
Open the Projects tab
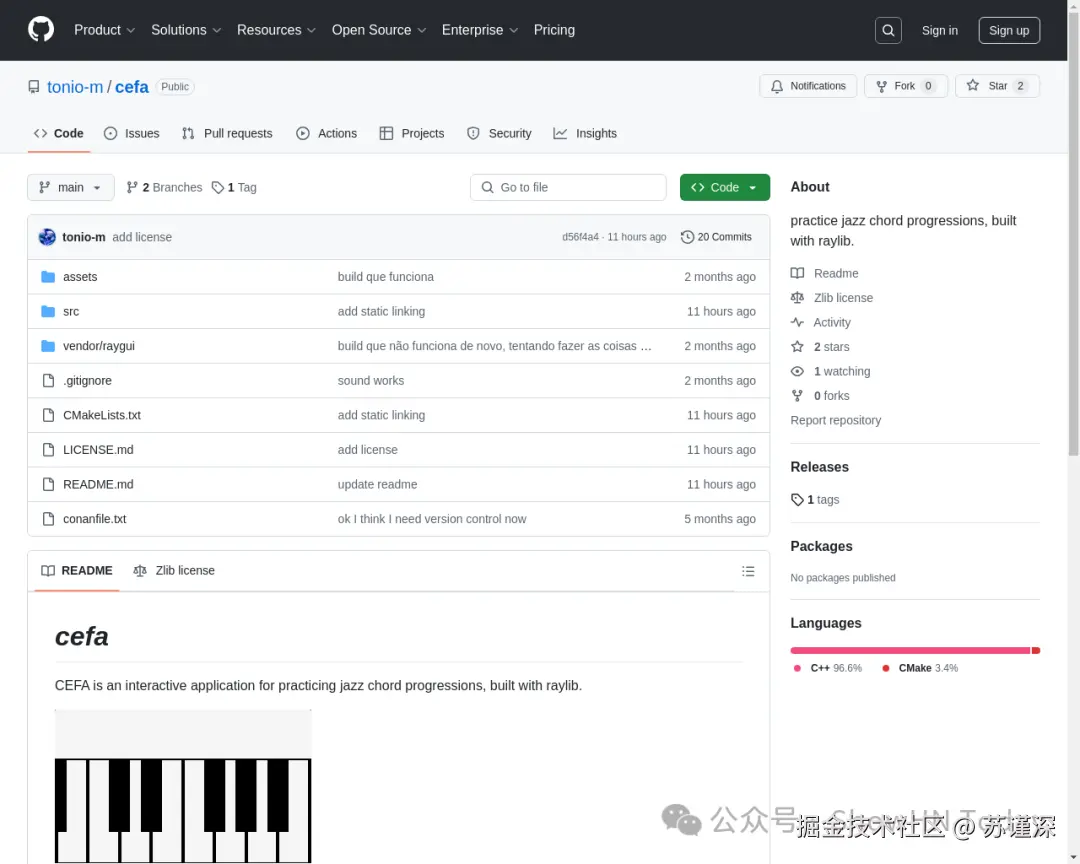tap(412, 134)
